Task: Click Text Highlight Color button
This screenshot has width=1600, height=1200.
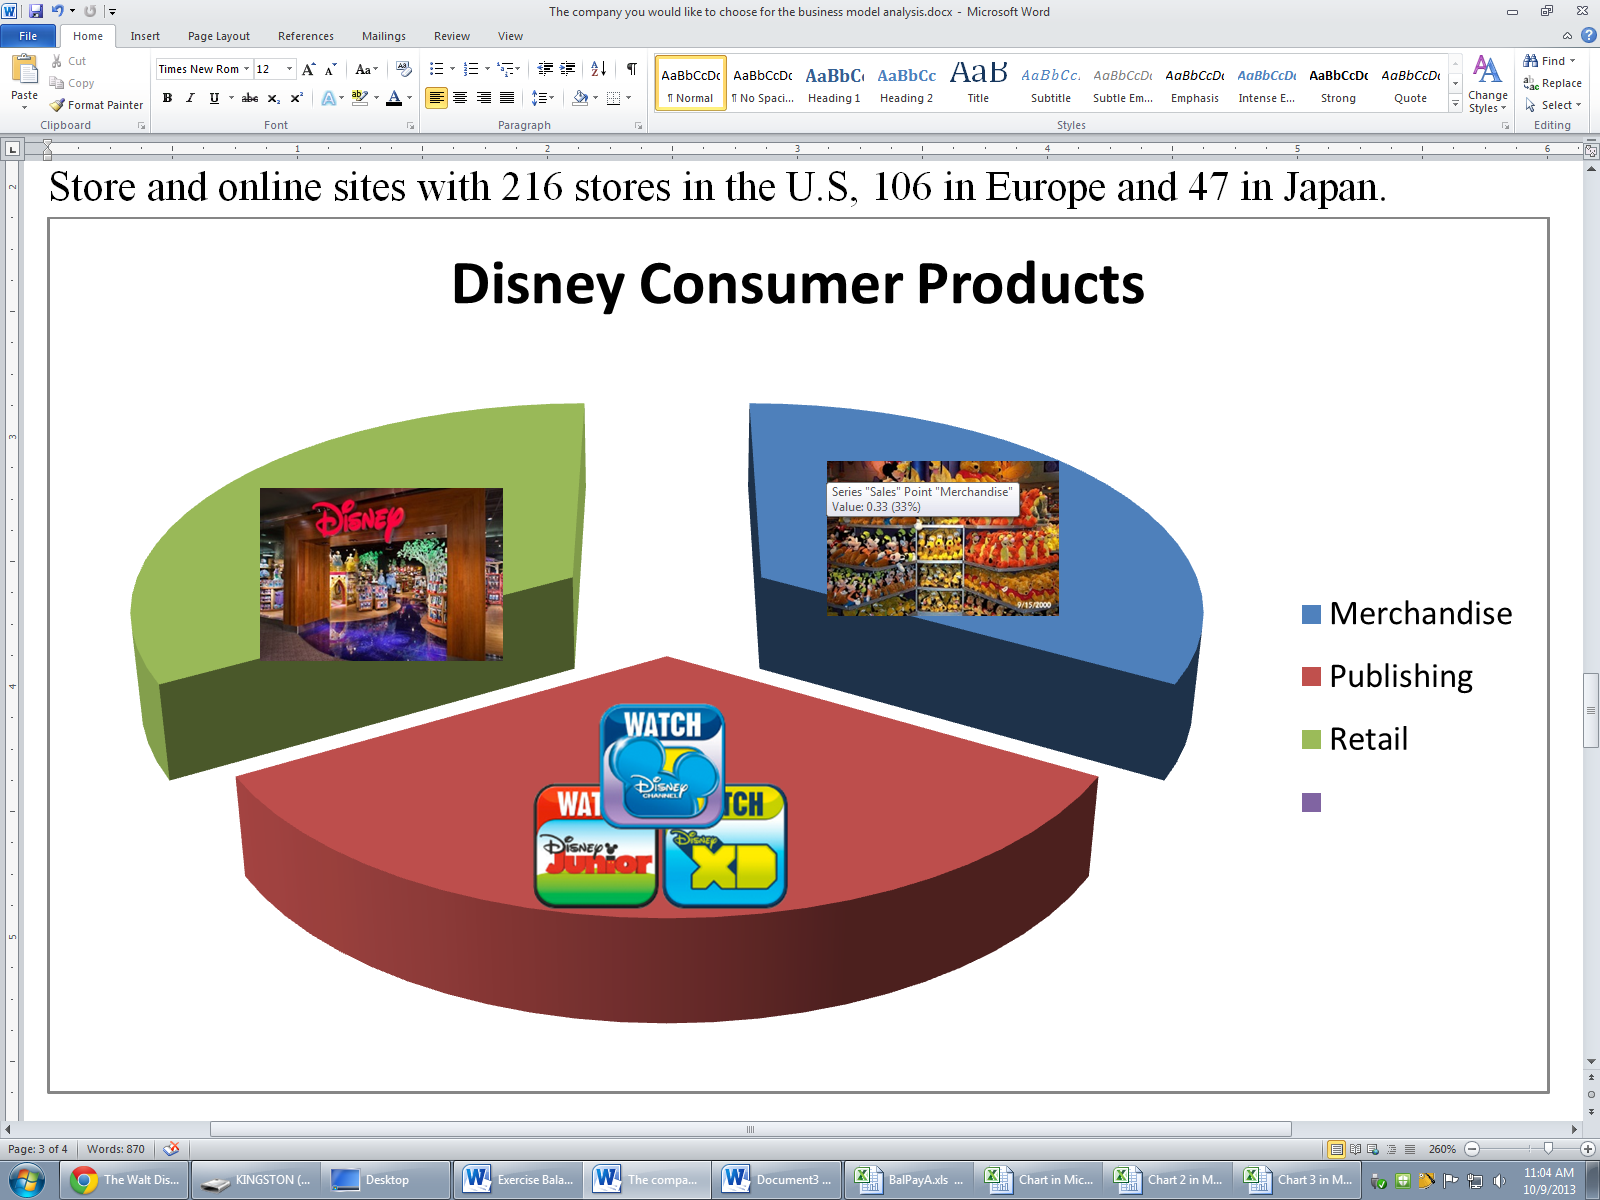Action: pos(360,98)
